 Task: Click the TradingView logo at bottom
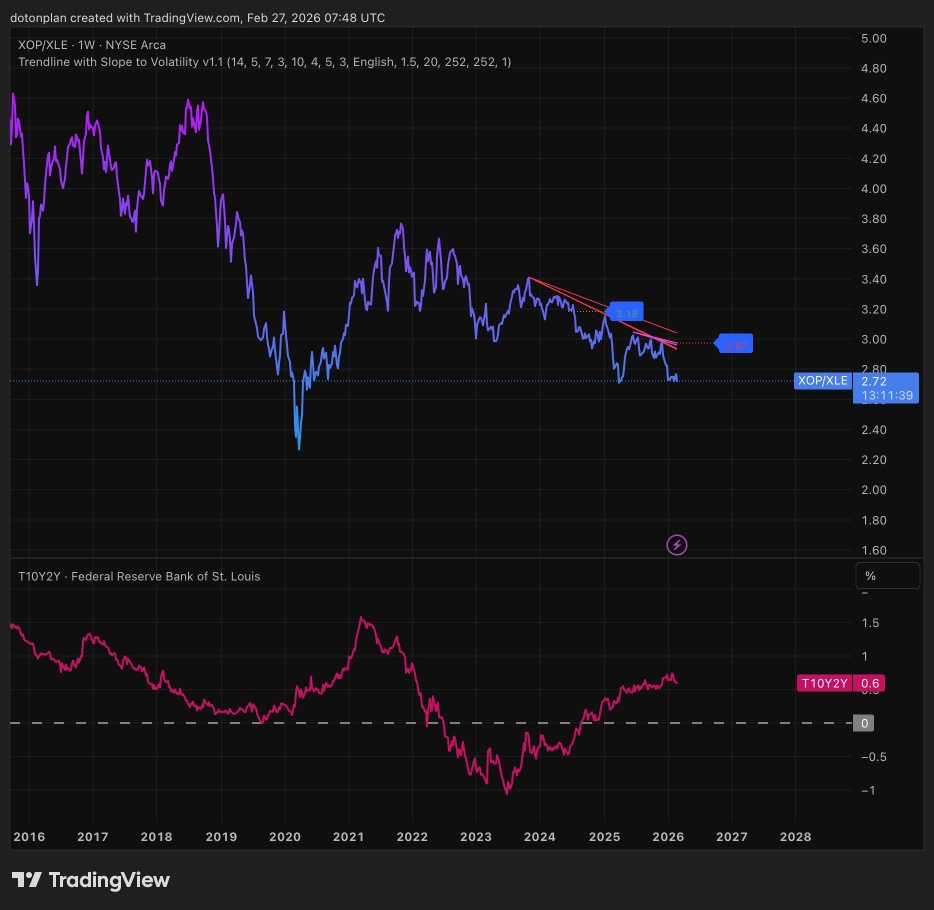click(91, 880)
